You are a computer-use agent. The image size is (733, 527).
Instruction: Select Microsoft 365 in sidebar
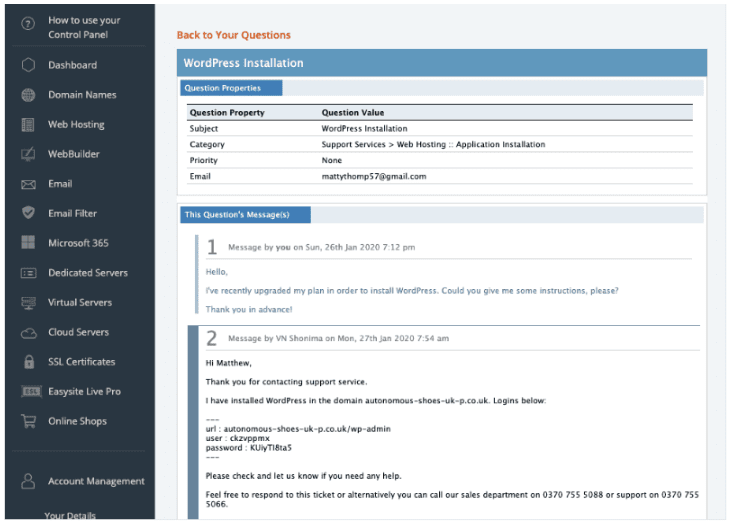click(x=78, y=243)
